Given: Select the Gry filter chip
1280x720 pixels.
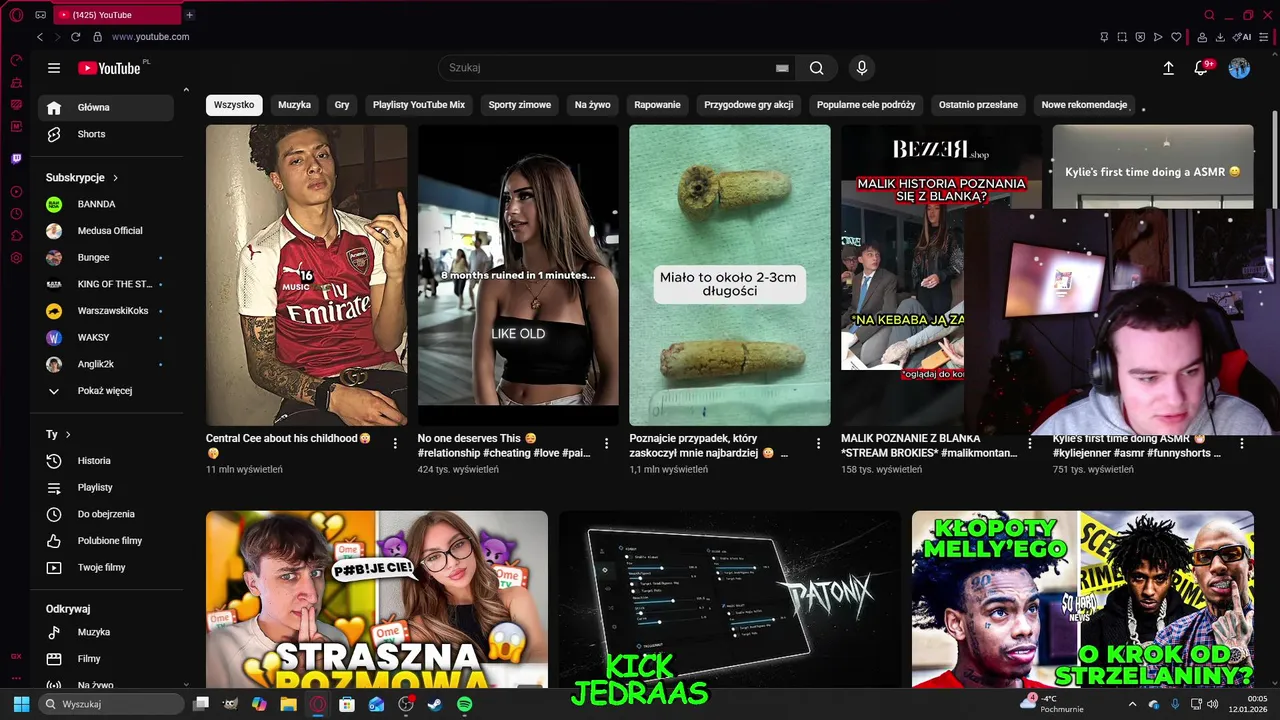Looking at the screenshot, I should point(342,105).
